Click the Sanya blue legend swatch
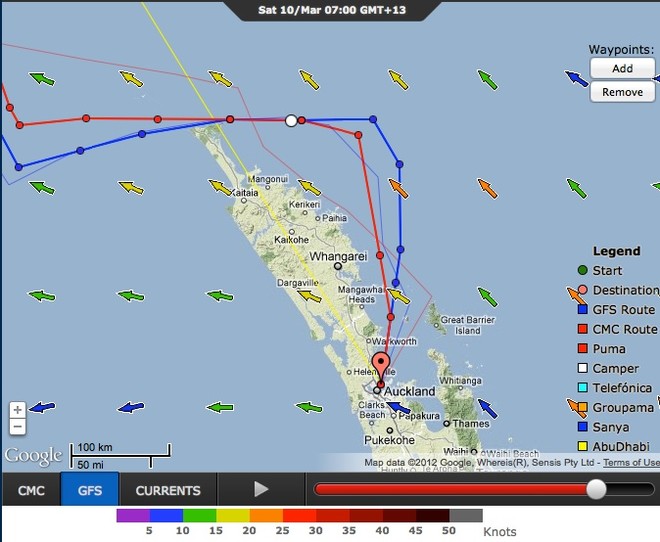 pyautogui.click(x=583, y=427)
